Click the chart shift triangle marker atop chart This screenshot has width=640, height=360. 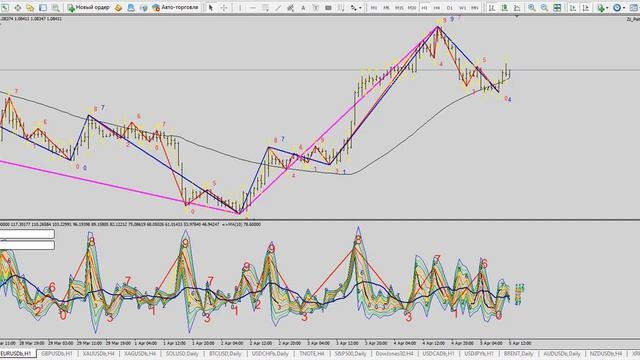pos(517,17)
